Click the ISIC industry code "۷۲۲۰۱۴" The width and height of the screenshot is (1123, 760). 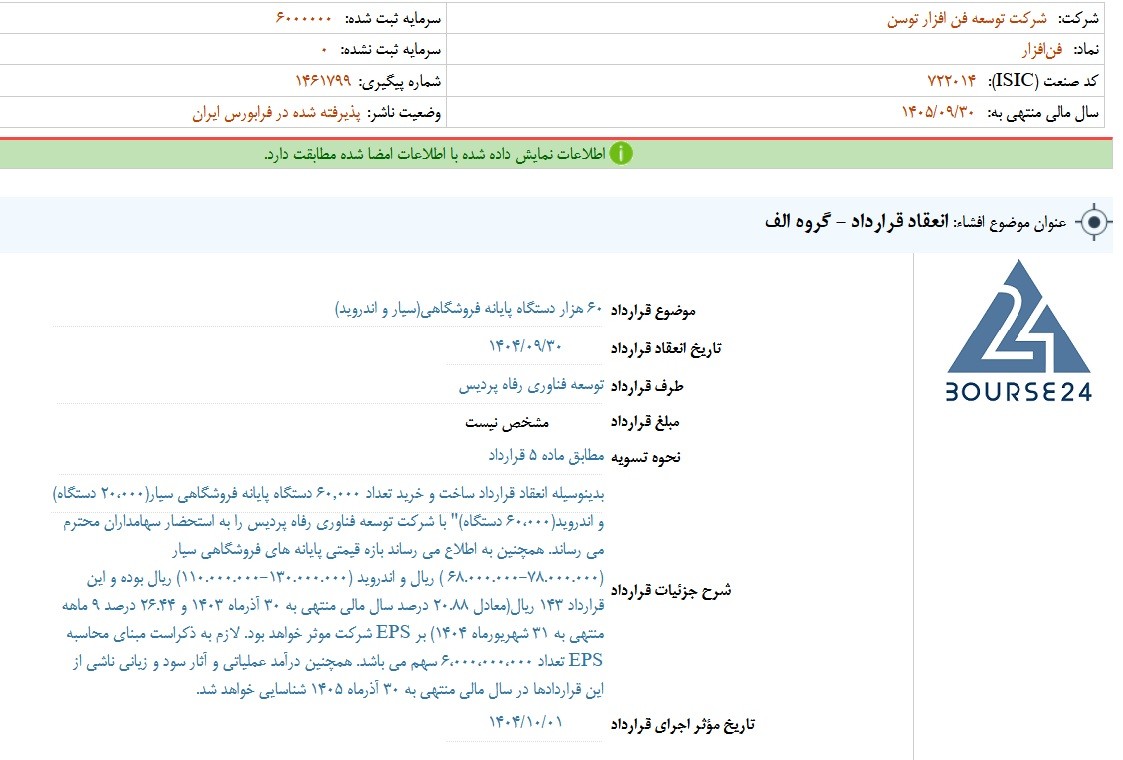(952, 80)
